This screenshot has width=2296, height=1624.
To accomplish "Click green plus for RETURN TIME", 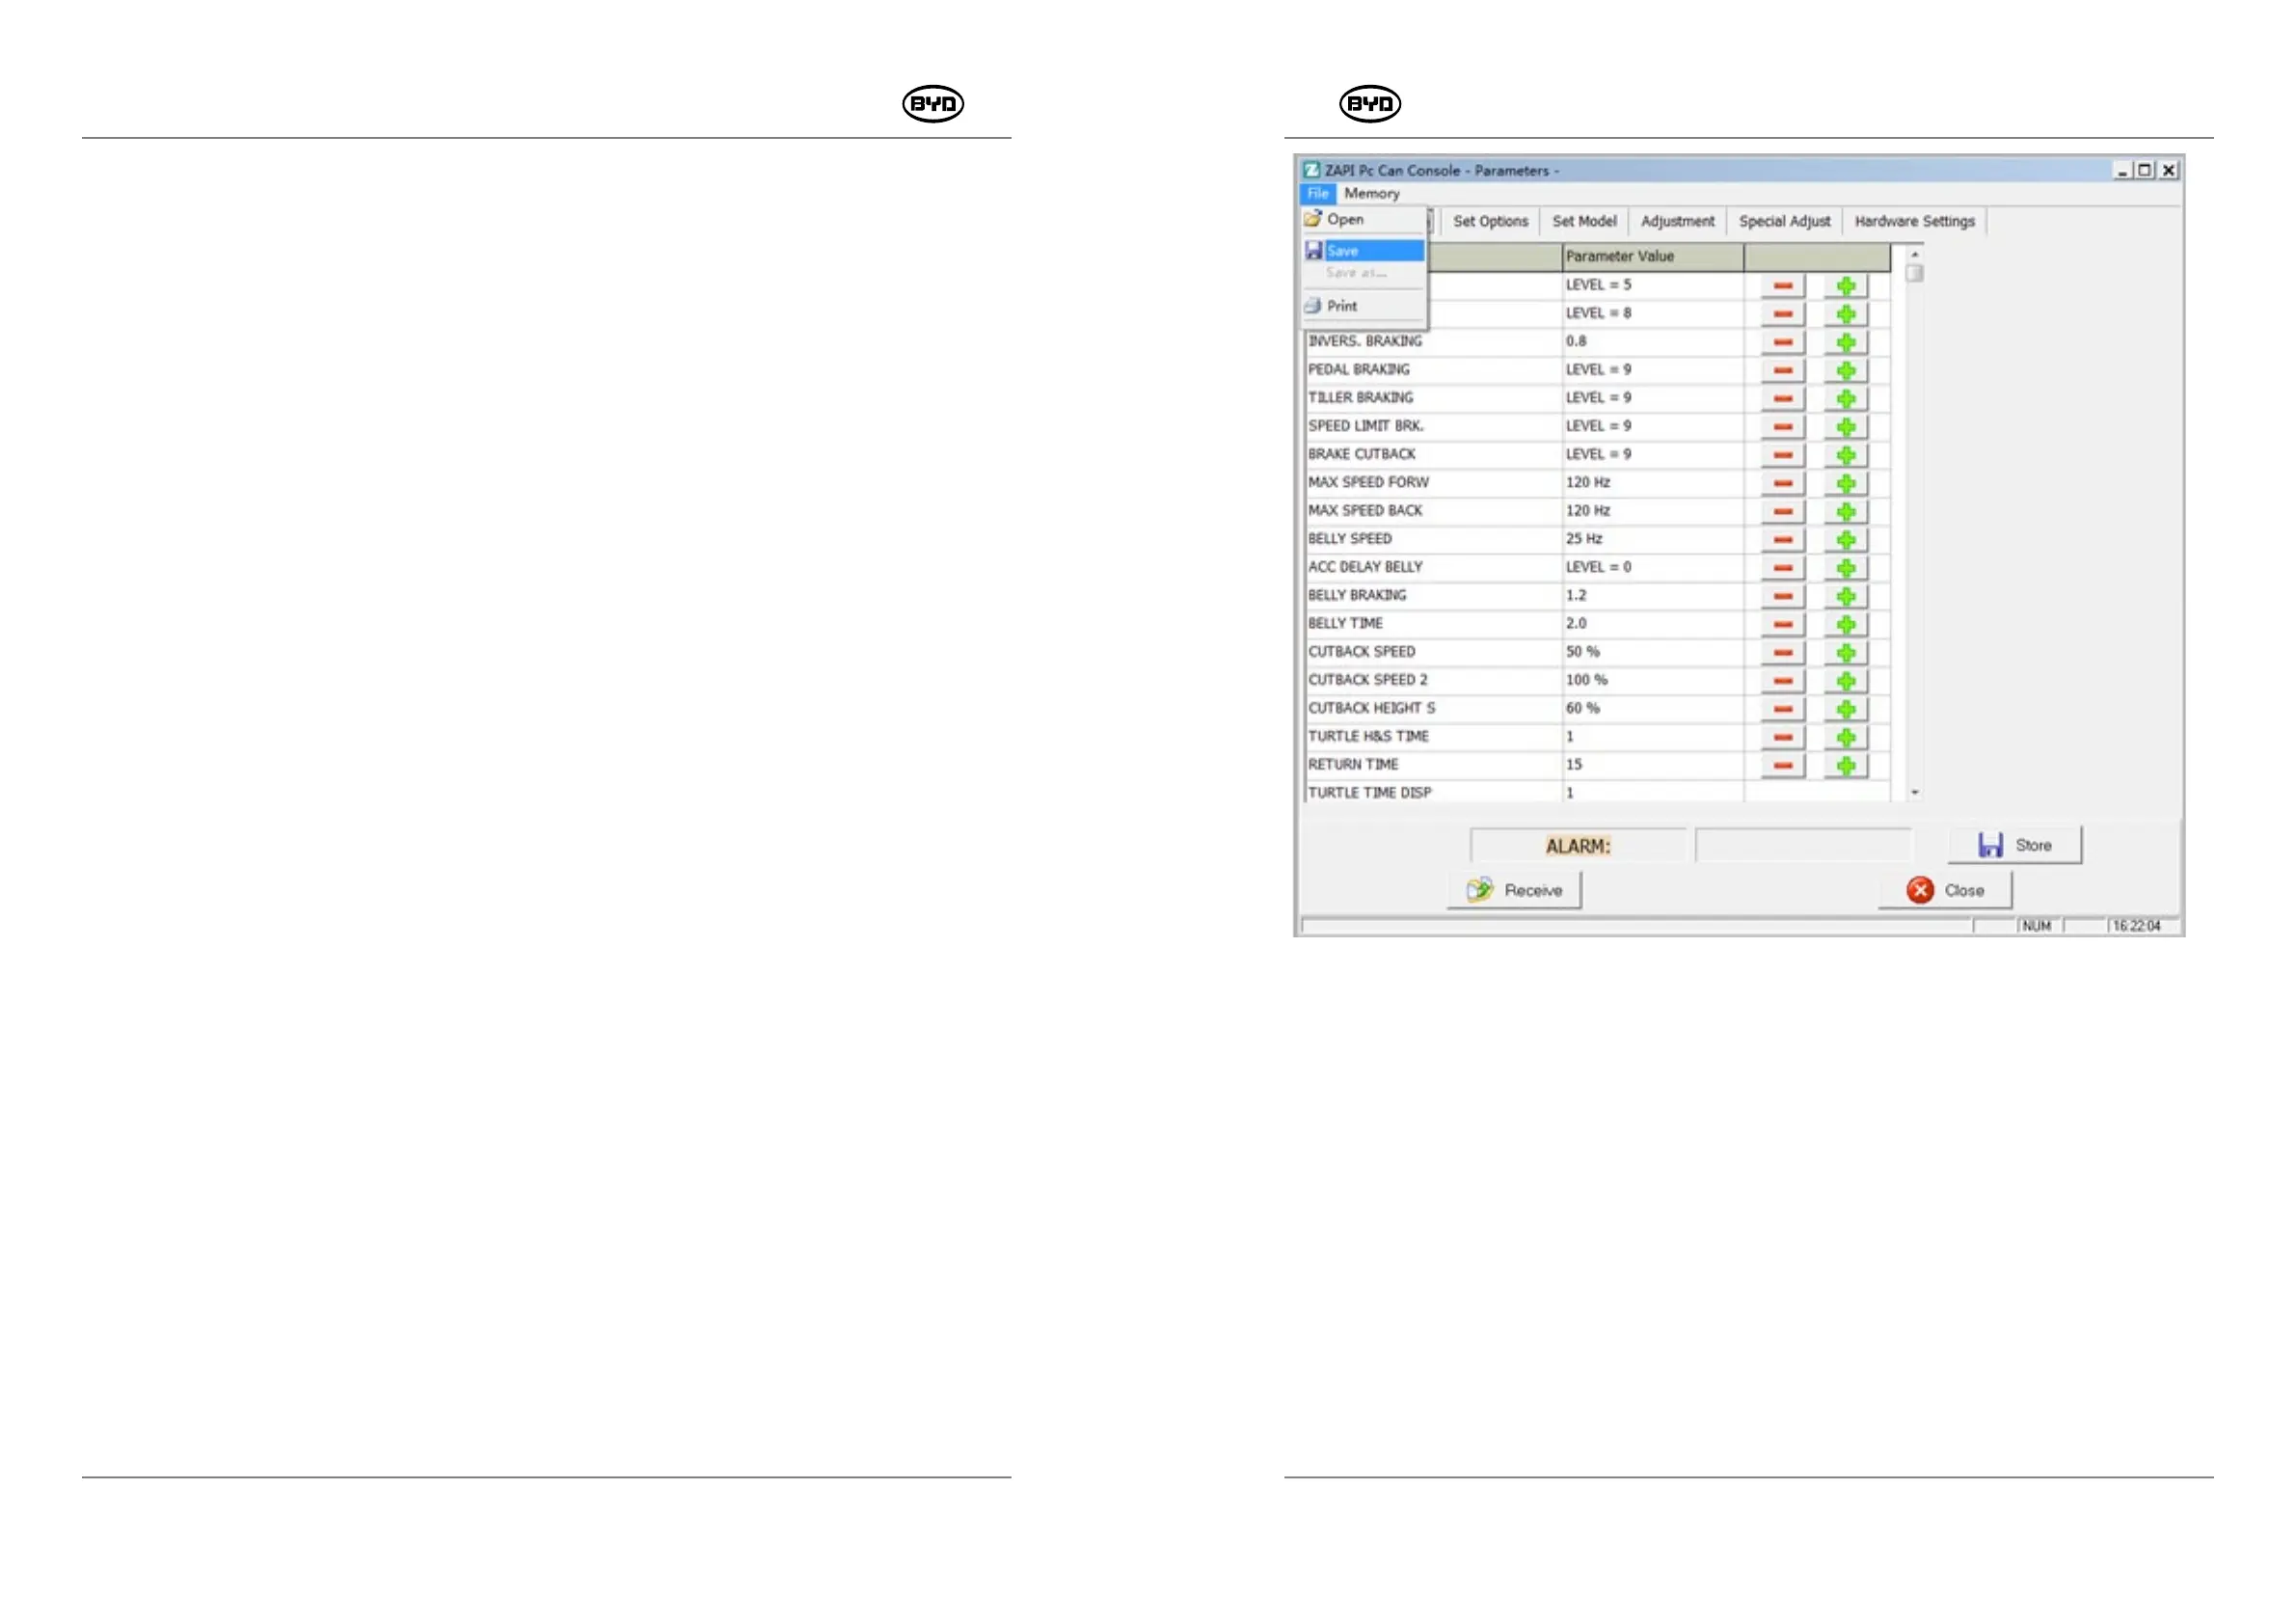I will 1845,765.
